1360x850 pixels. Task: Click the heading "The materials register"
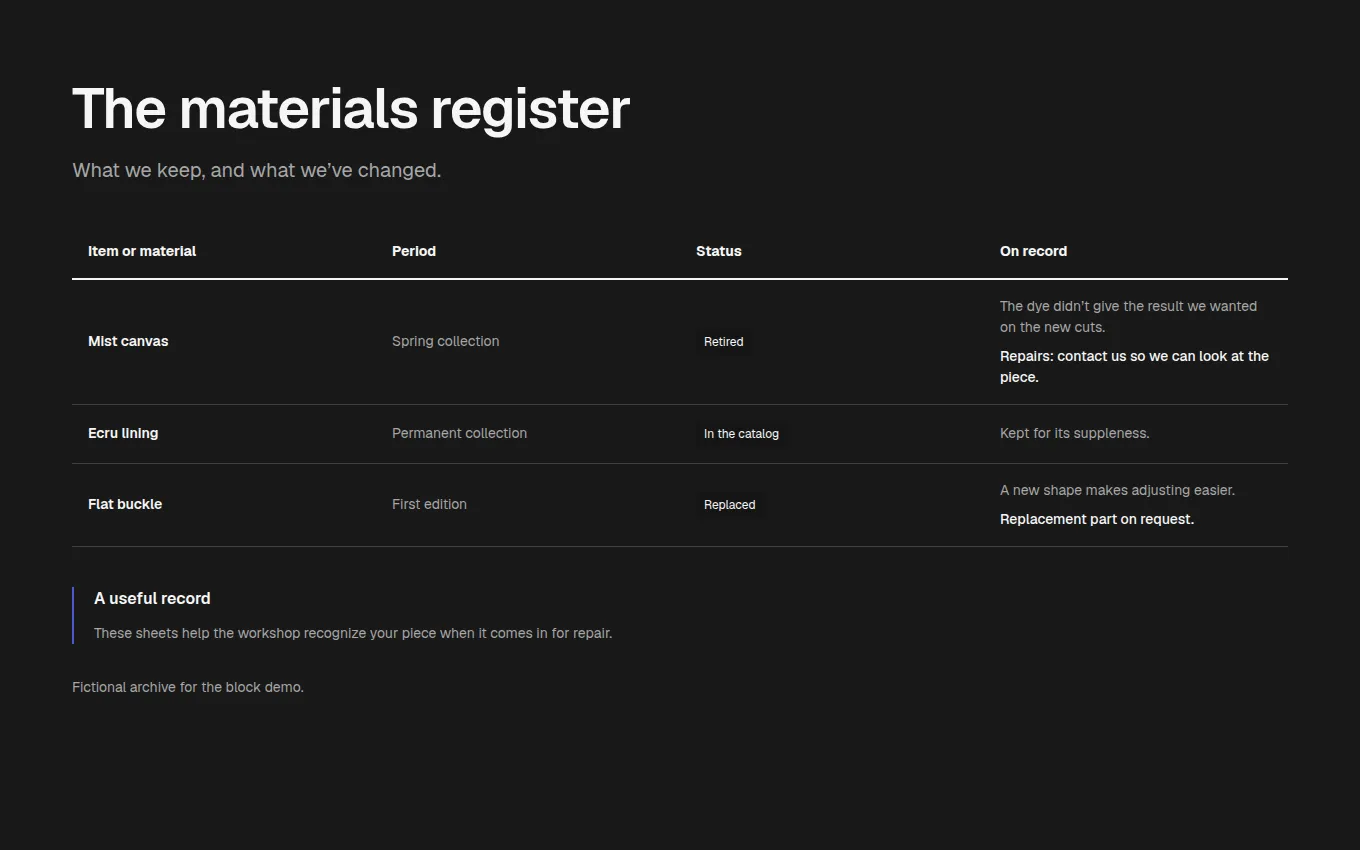pyautogui.click(x=351, y=109)
